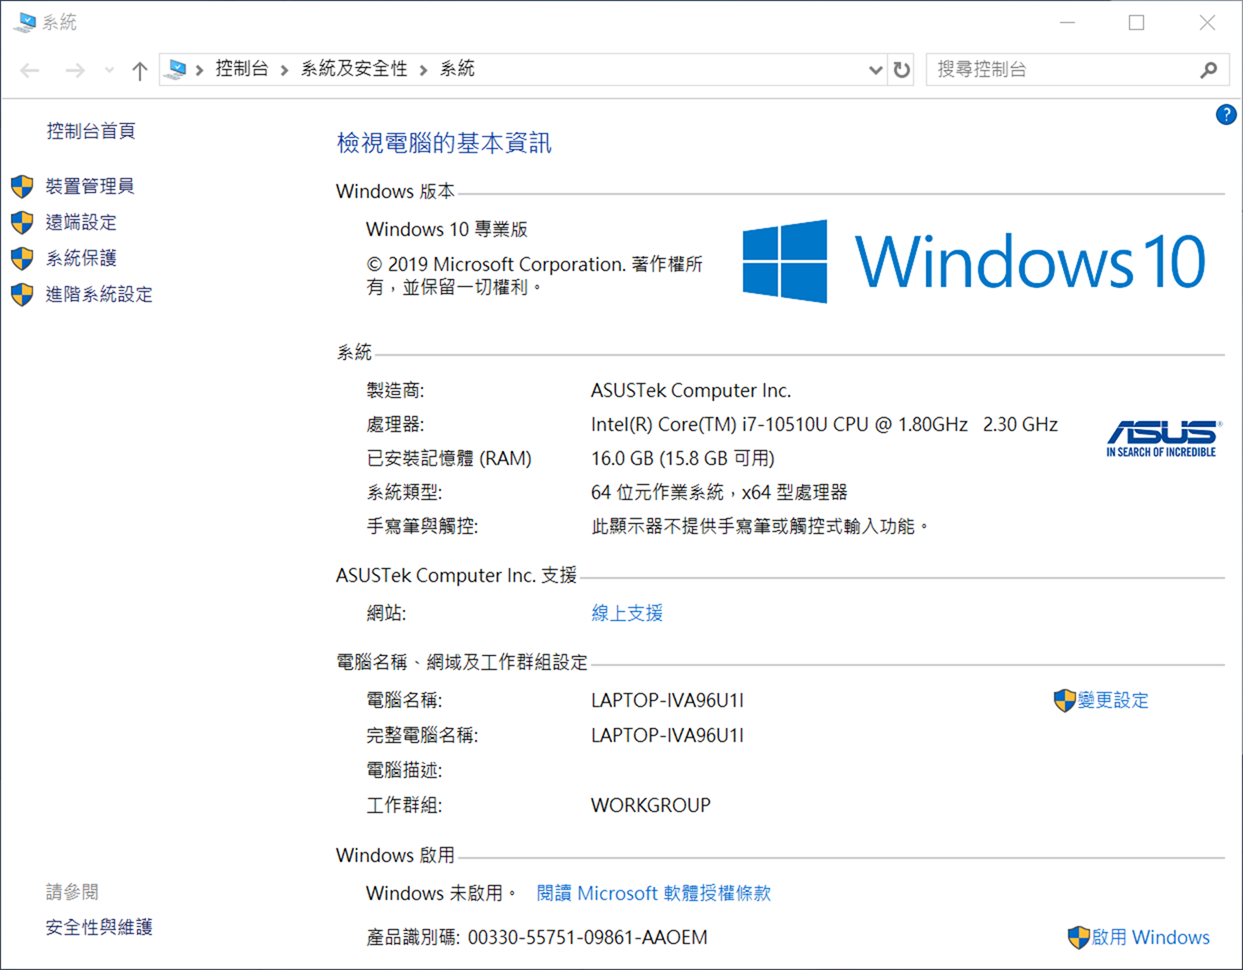Open 裝置管理員 from the sidebar

click(x=88, y=186)
